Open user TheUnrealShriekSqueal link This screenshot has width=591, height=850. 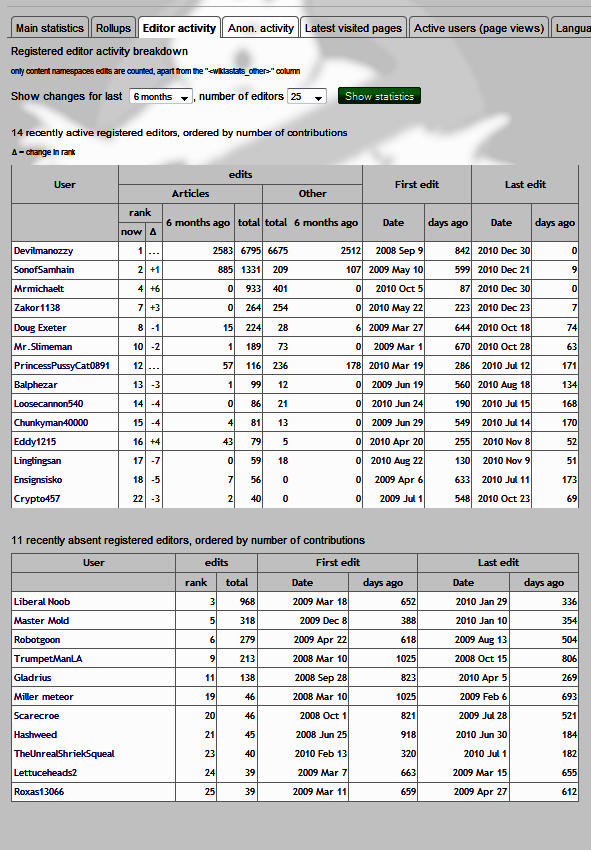64,754
